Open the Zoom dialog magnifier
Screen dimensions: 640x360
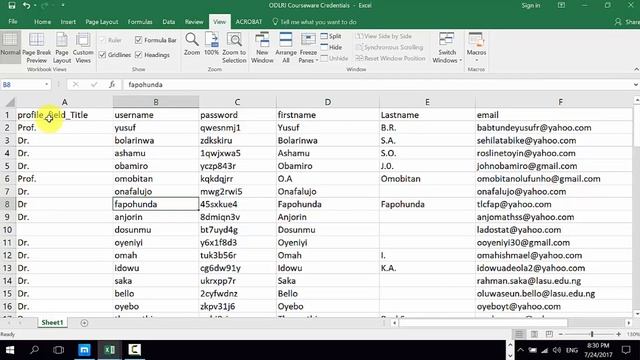pos(191,44)
